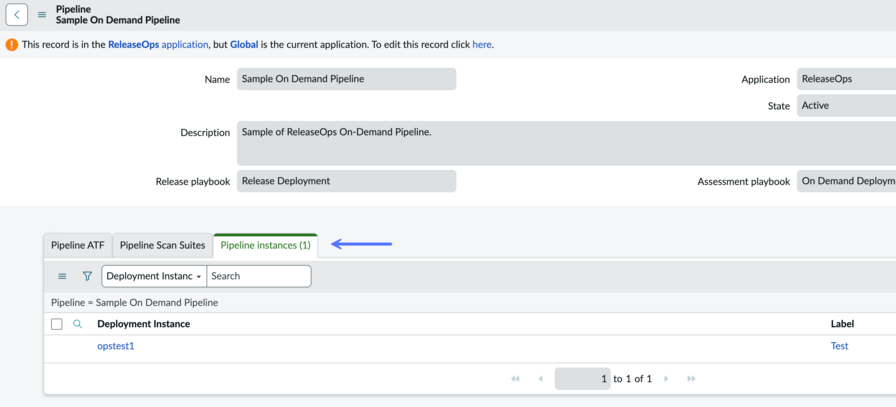
Task: Go back using the left chevron button
Action: (17, 15)
